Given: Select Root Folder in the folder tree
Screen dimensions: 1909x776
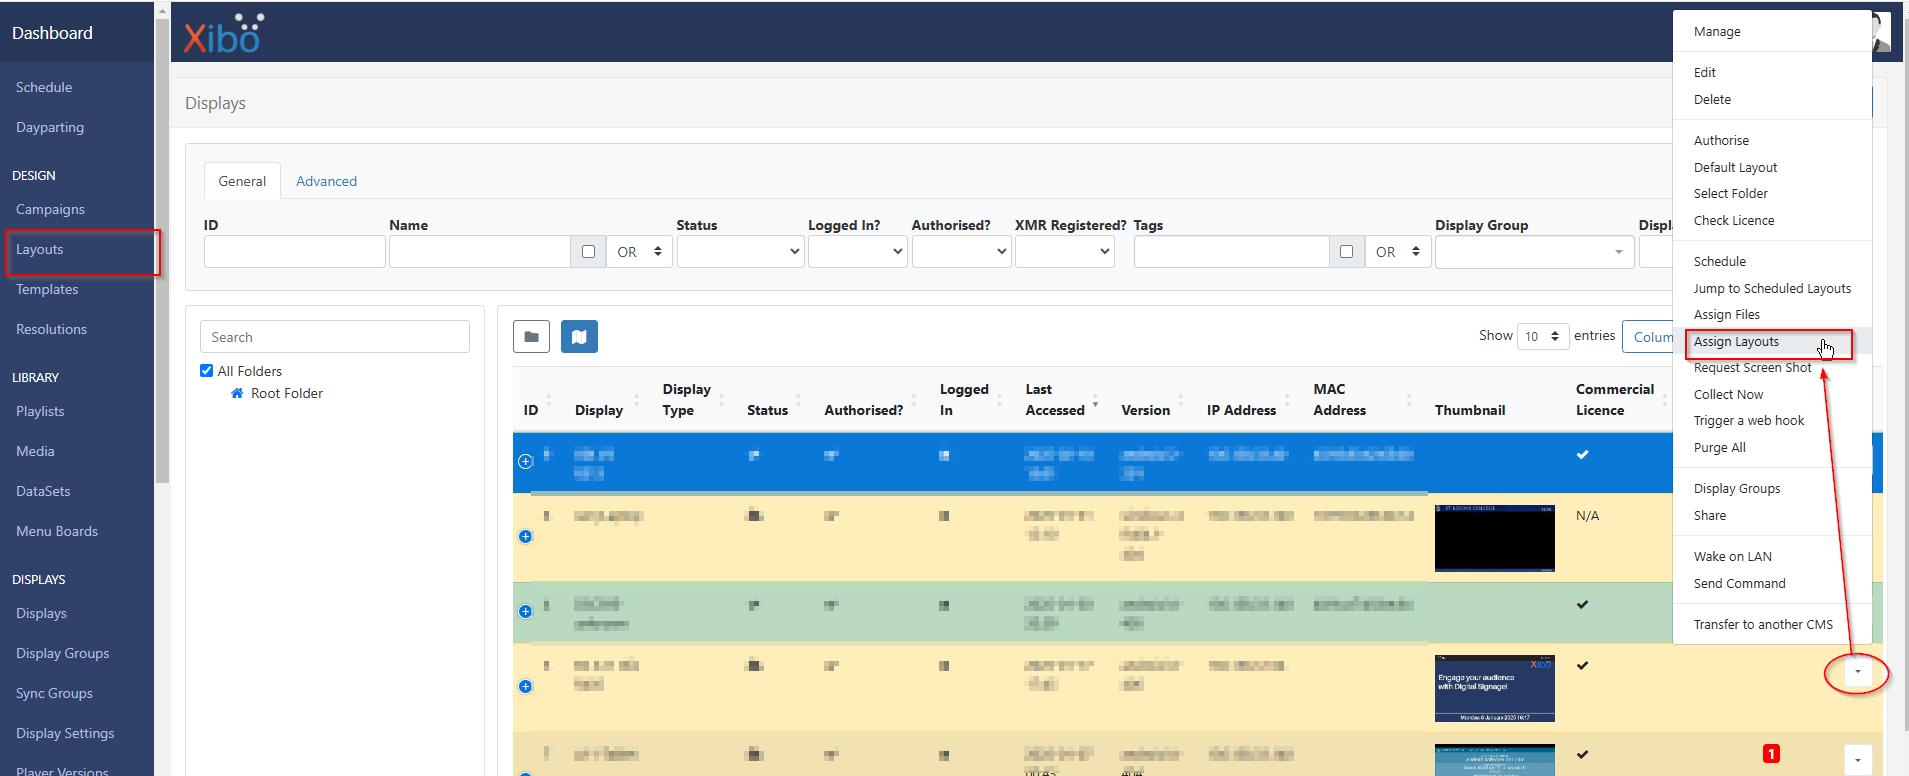Looking at the screenshot, I should click(287, 394).
